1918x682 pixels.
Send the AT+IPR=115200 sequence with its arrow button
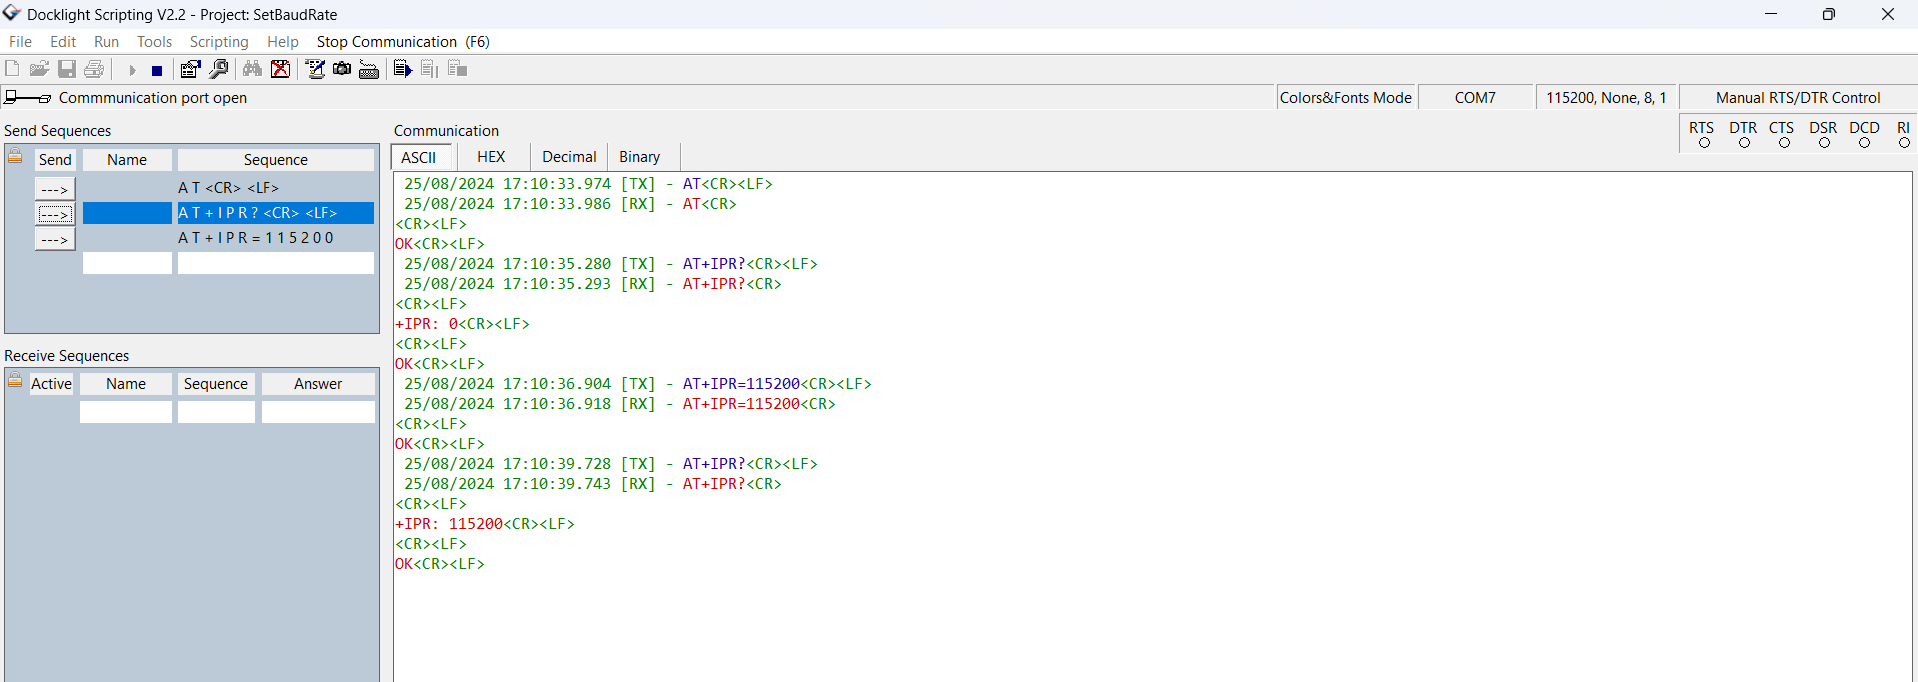(55, 240)
